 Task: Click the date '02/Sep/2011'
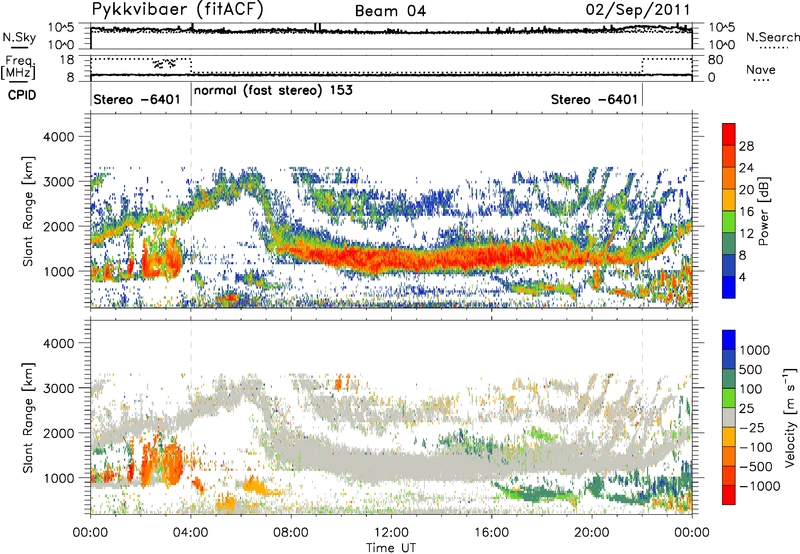[638, 10]
